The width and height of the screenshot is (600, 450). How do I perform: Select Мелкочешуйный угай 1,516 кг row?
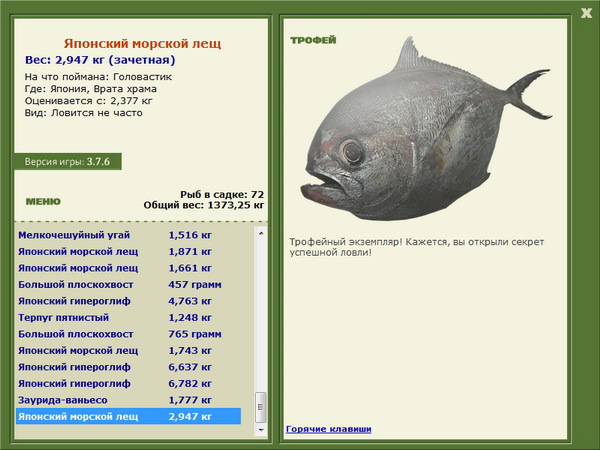[129, 235]
